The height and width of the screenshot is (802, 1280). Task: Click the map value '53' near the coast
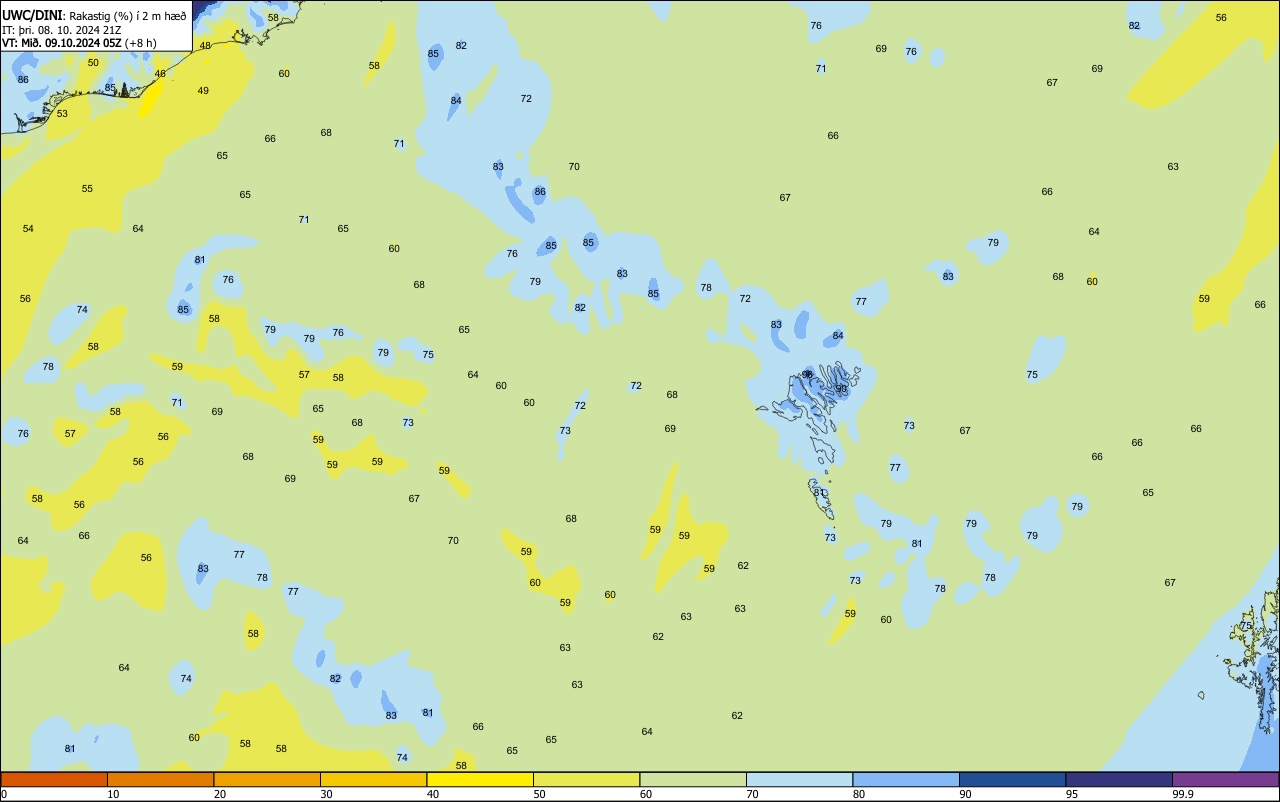point(62,114)
